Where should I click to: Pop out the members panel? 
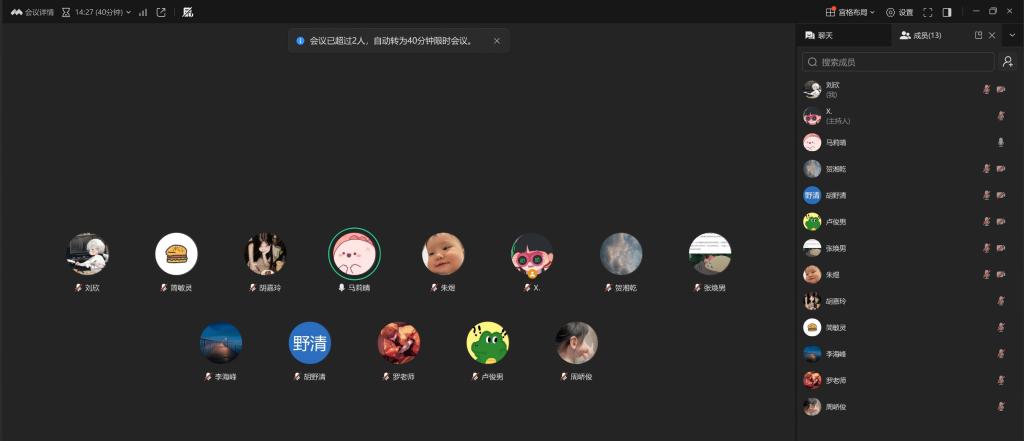click(978, 35)
